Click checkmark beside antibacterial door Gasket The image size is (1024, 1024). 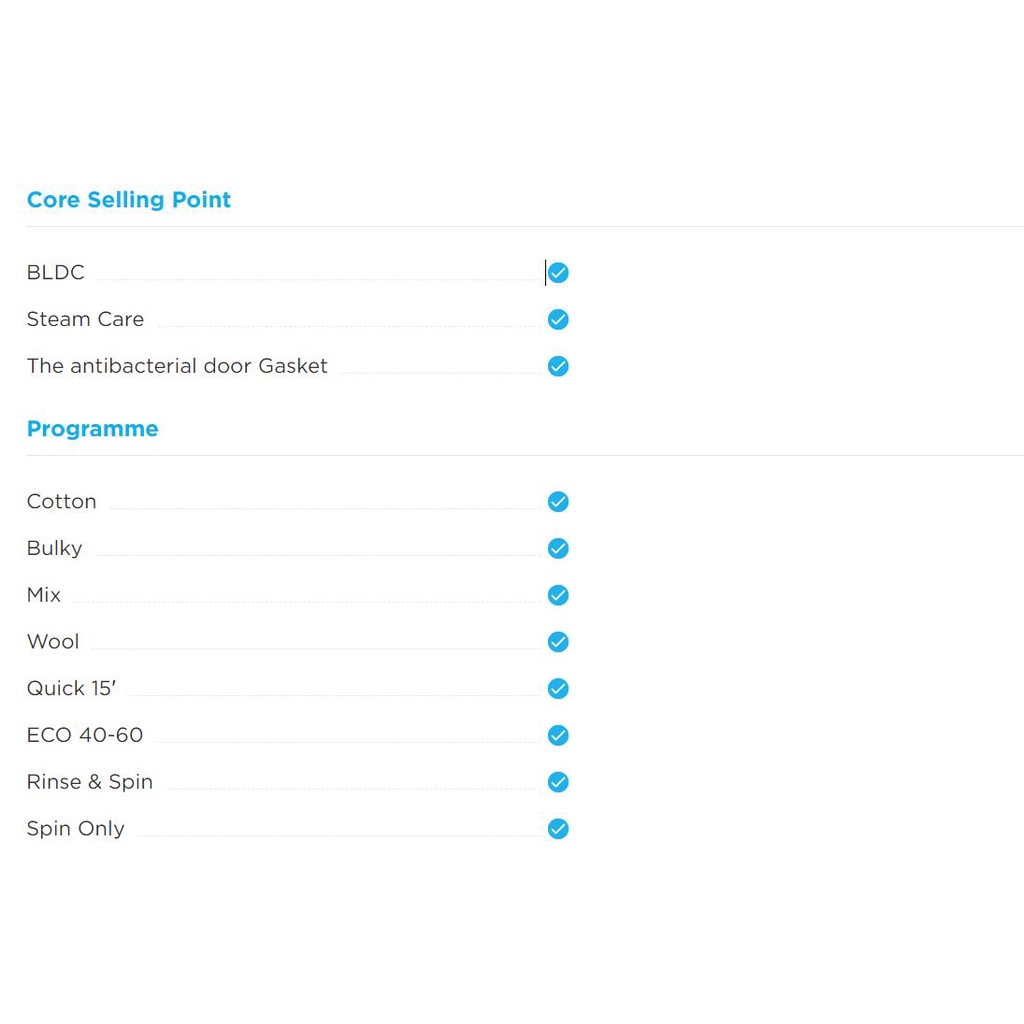click(558, 366)
